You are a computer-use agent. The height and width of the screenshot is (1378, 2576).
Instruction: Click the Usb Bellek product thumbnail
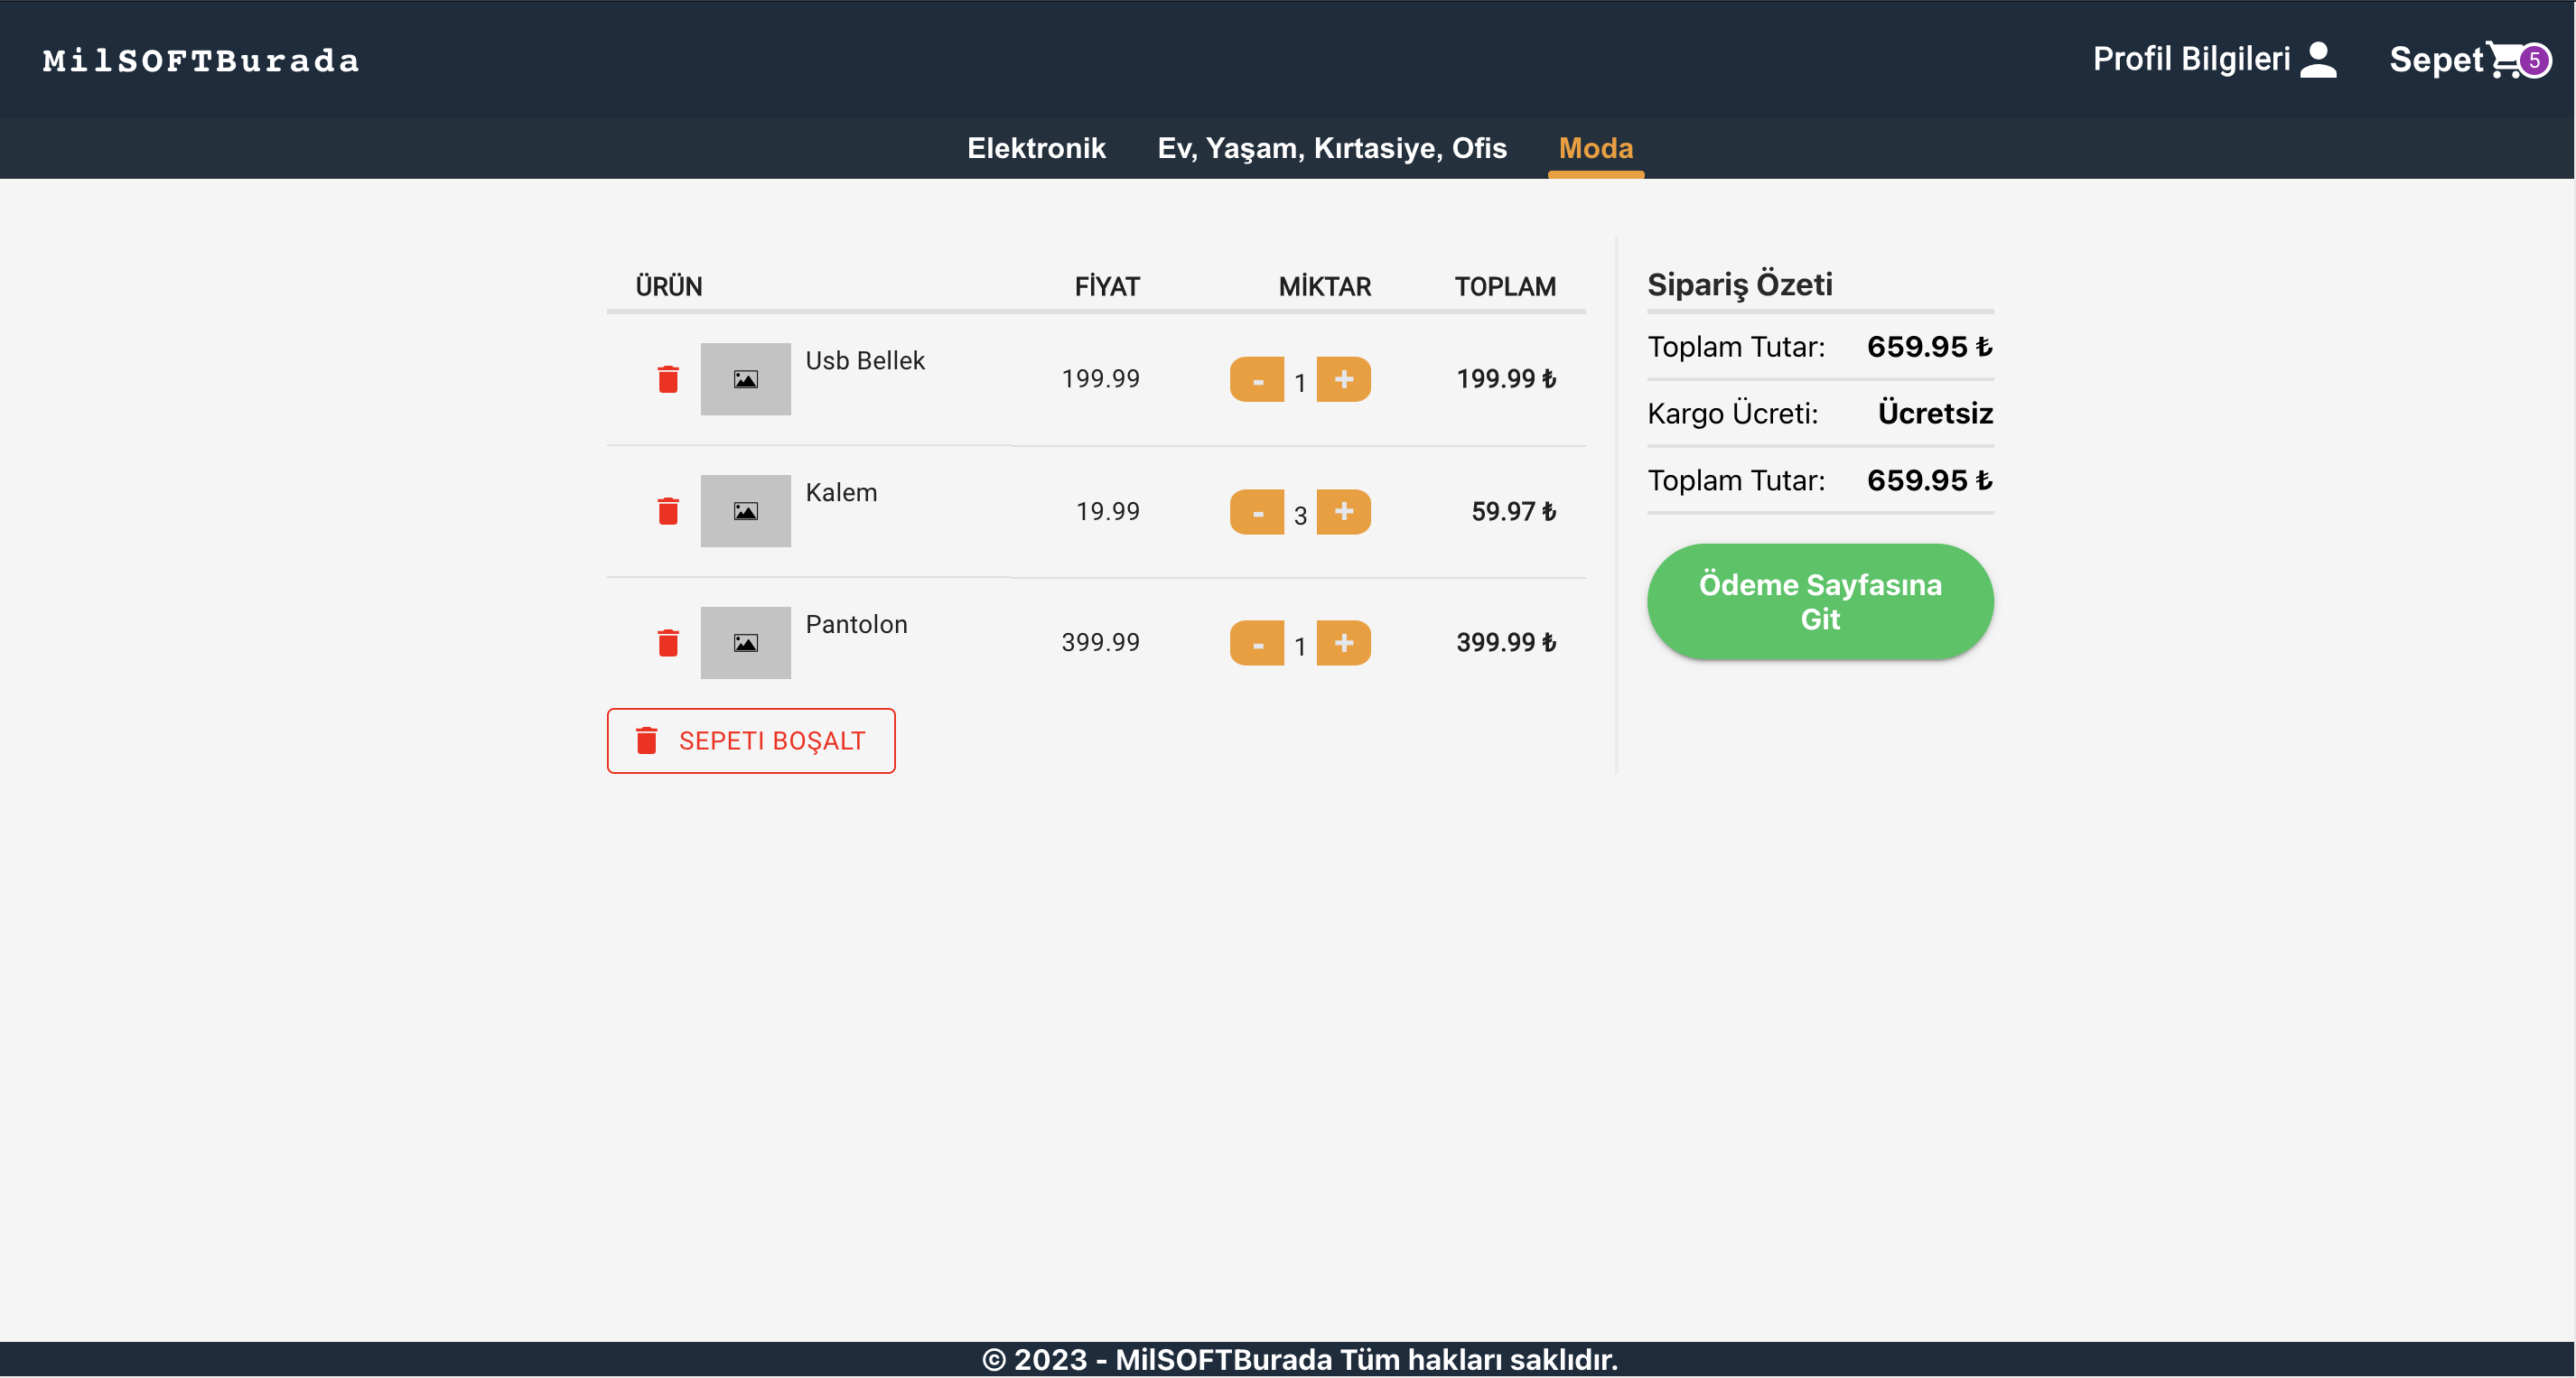[x=745, y=379]
